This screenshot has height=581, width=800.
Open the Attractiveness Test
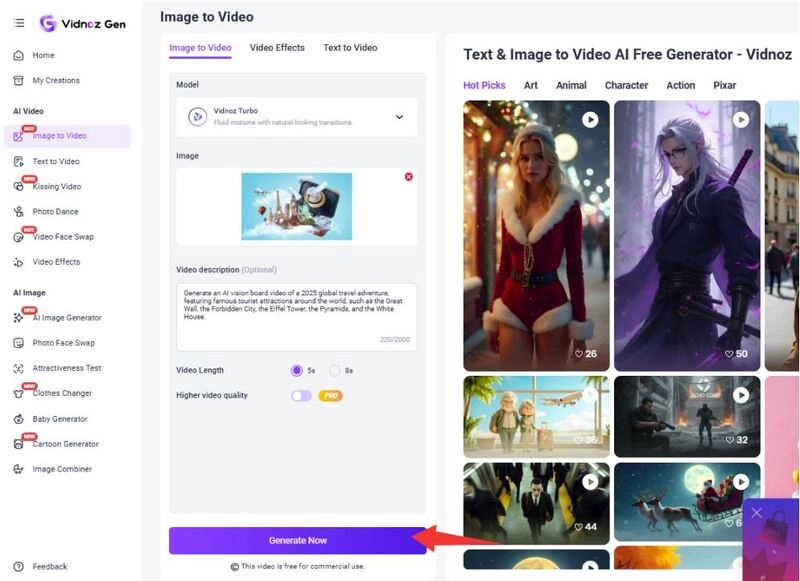pos(66,368)
